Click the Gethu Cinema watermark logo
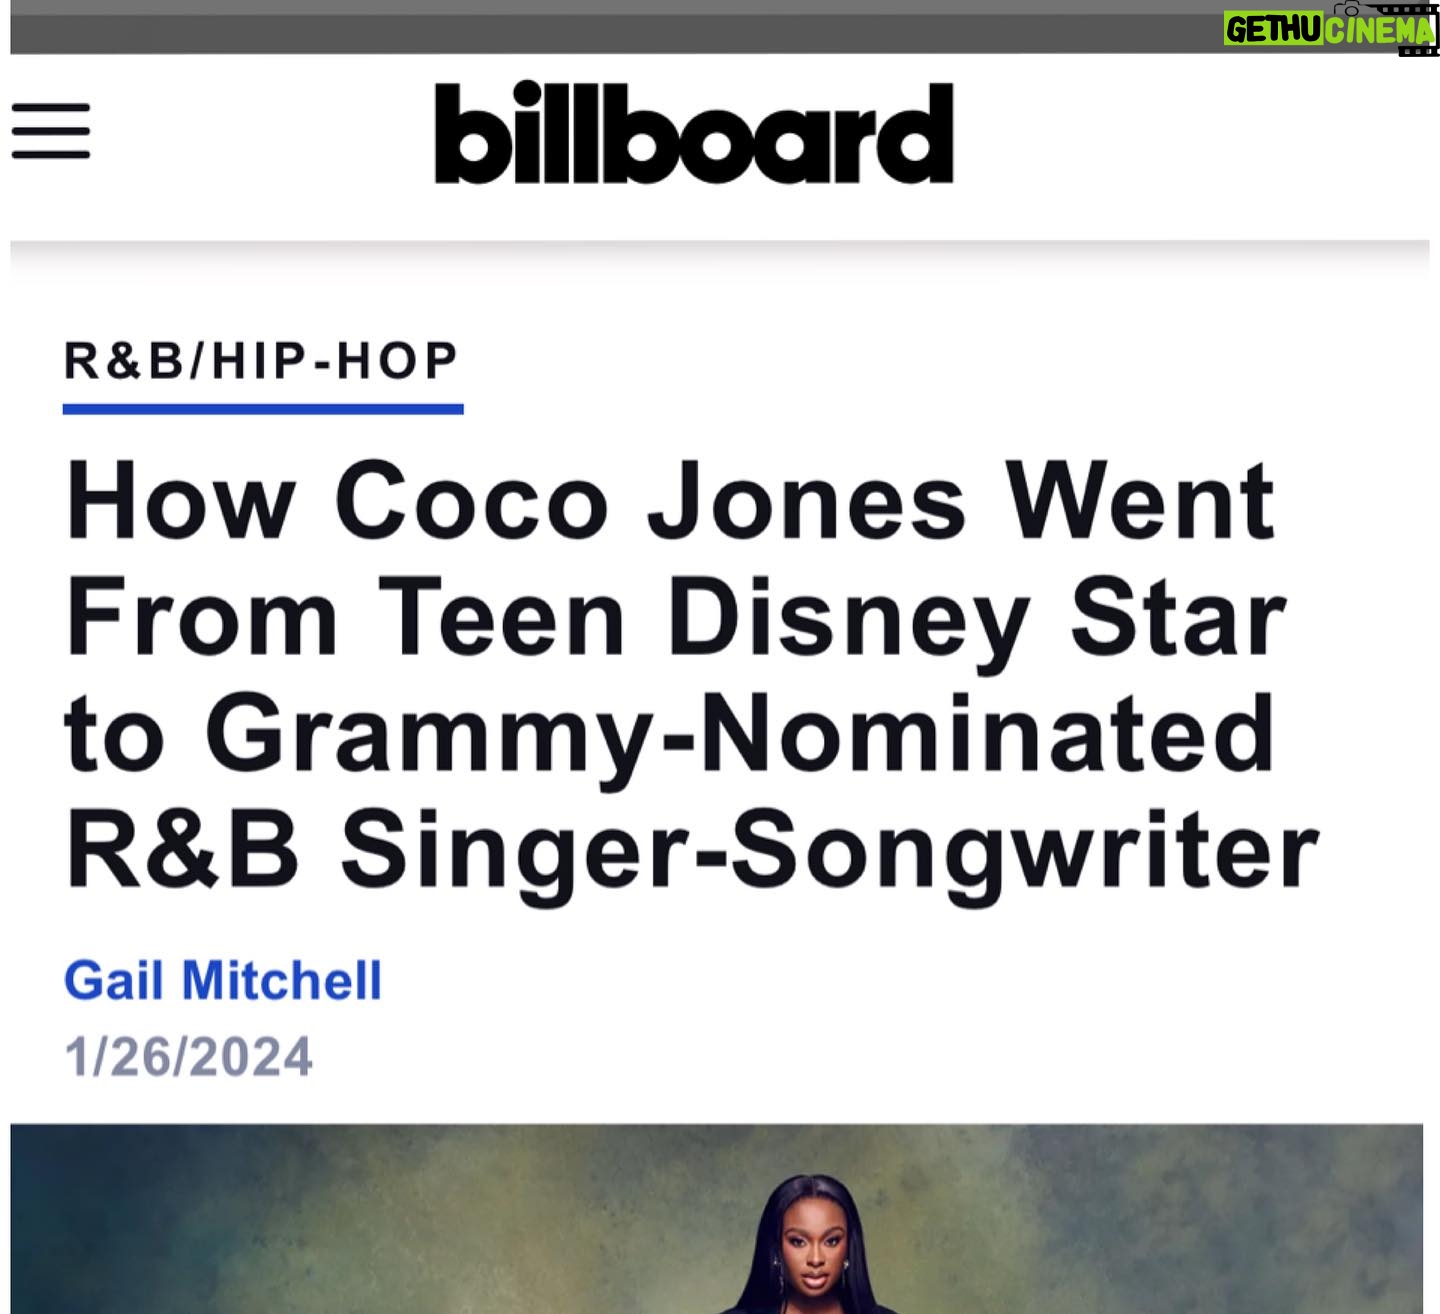 [x=1331, y=29]
